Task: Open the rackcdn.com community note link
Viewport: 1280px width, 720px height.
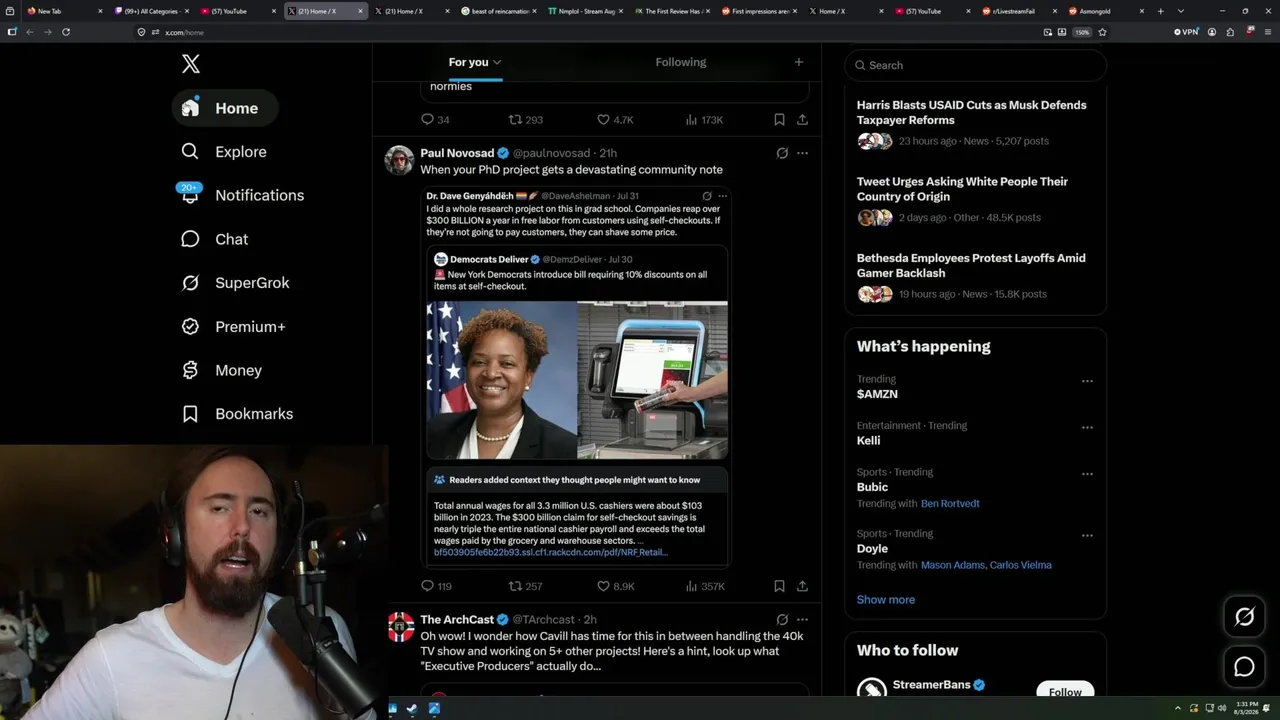Action: [550, 552]
